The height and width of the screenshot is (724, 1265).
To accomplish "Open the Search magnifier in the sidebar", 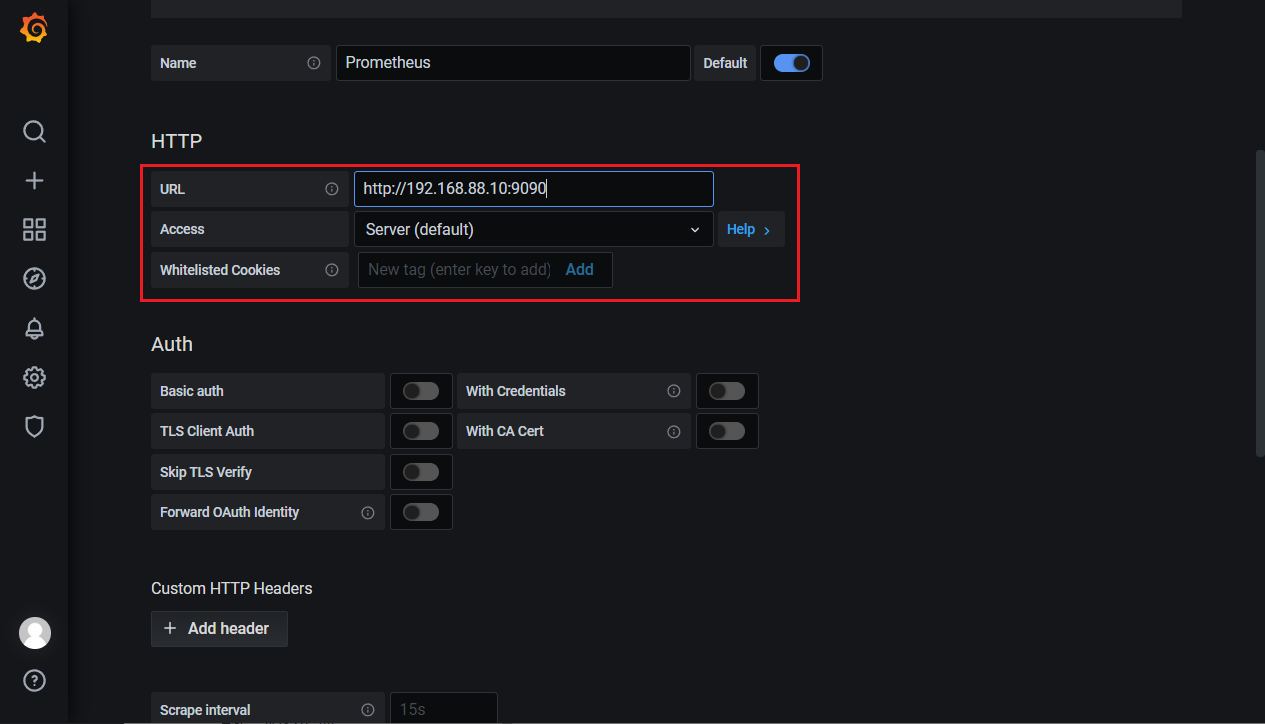I will point(34,132).
